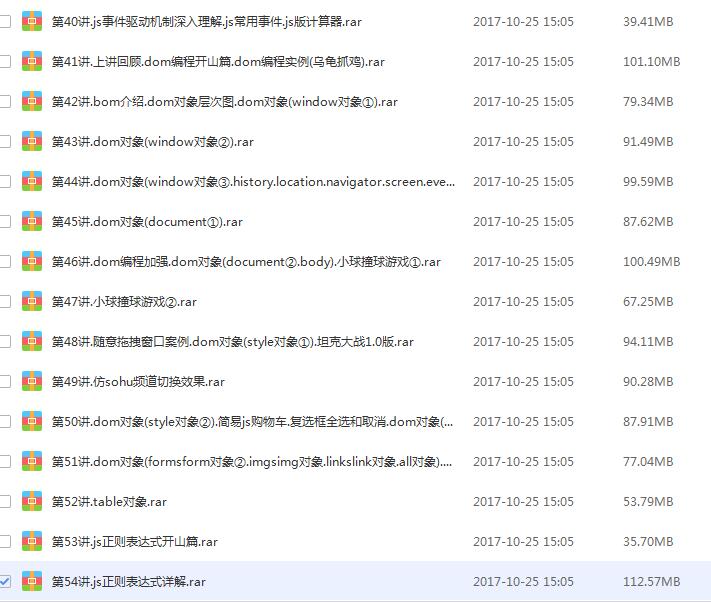Open file 第43讲.dom对象(window对象②).rar

(152, 141)
